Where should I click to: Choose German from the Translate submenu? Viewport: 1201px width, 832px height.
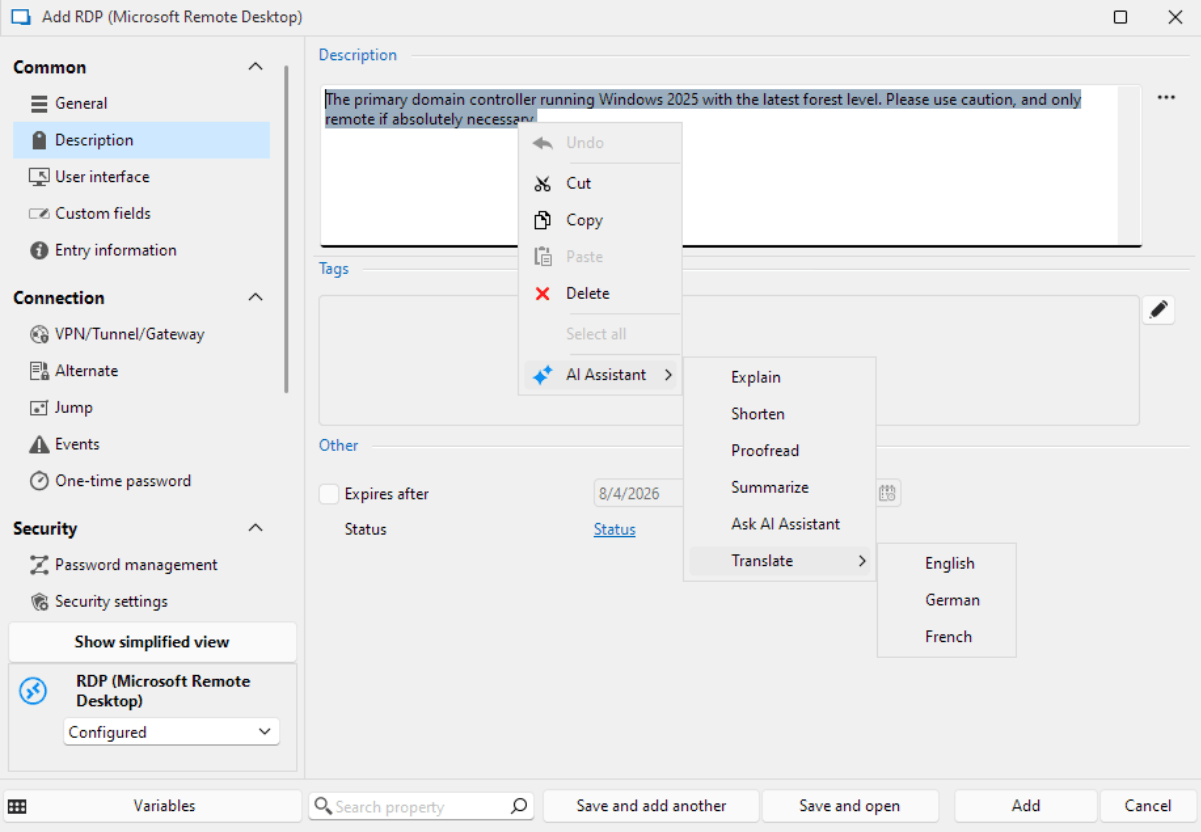pyautogui.click(x=951, y=600)
